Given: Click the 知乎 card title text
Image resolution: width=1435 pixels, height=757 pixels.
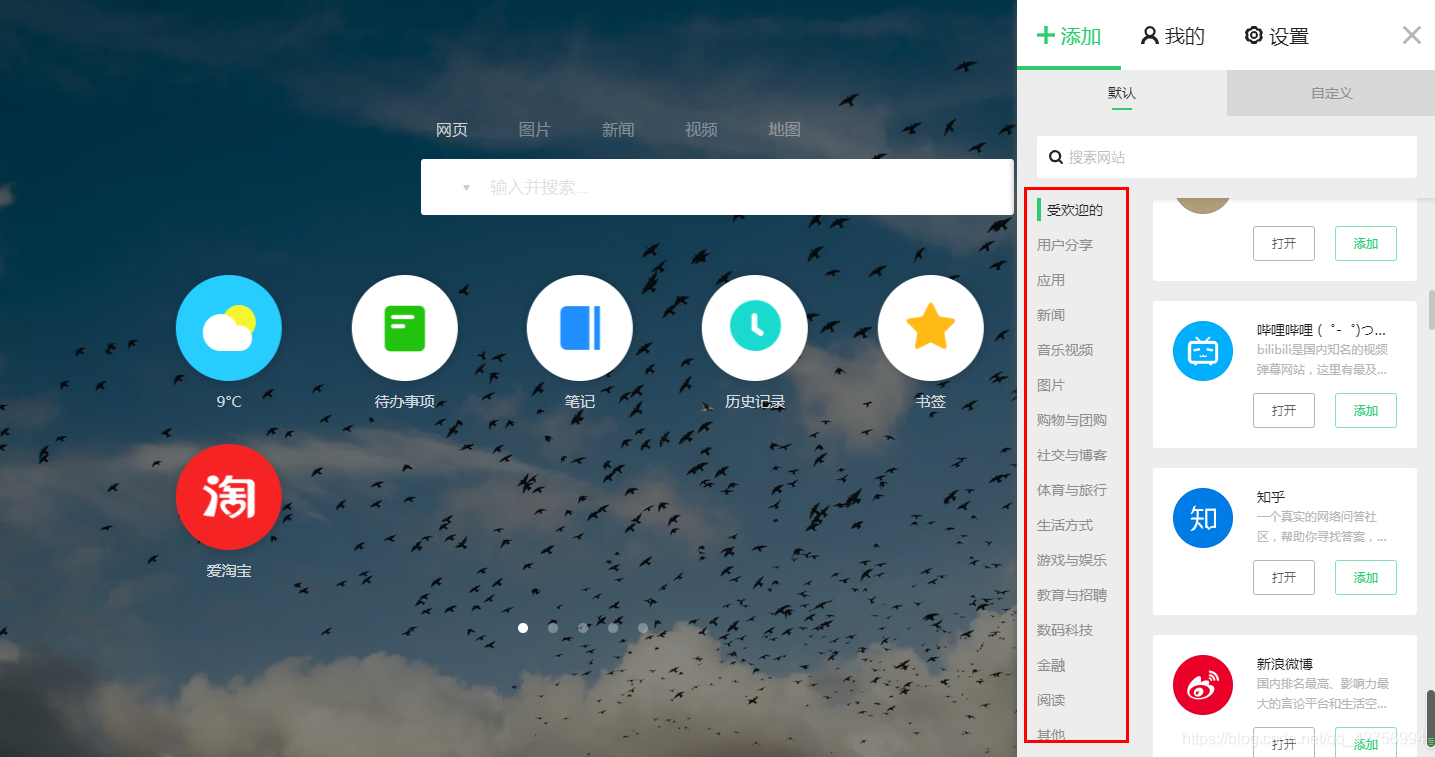Looking at the screenshot, I should (x=1271, y=497).
